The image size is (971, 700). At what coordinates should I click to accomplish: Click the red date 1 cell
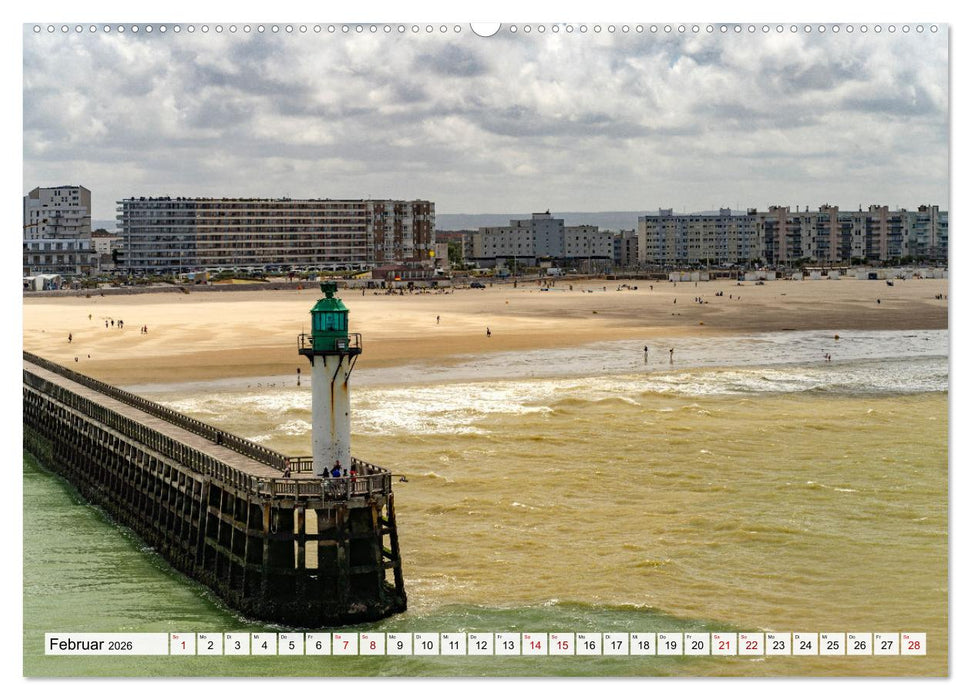coord(184,644)
